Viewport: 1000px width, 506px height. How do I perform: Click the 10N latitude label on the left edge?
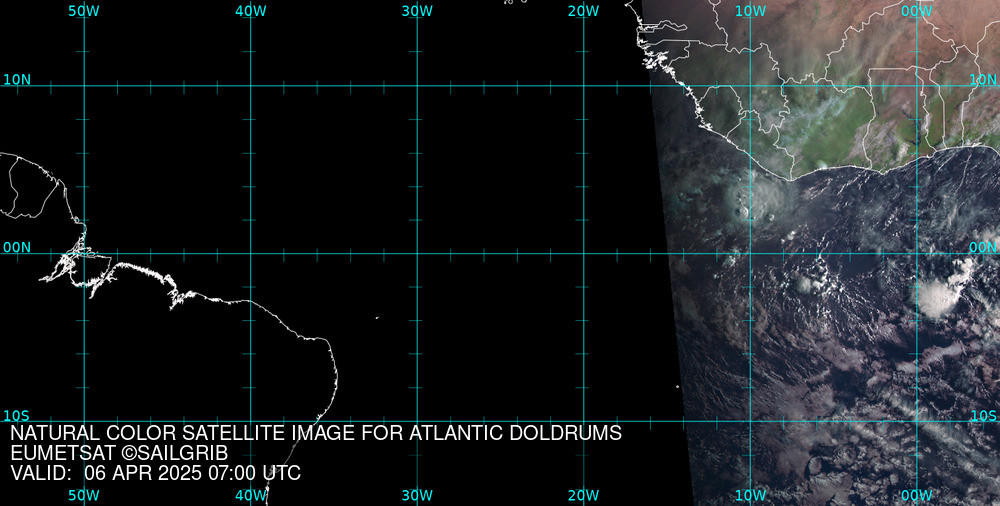click(x=17, y=80)
